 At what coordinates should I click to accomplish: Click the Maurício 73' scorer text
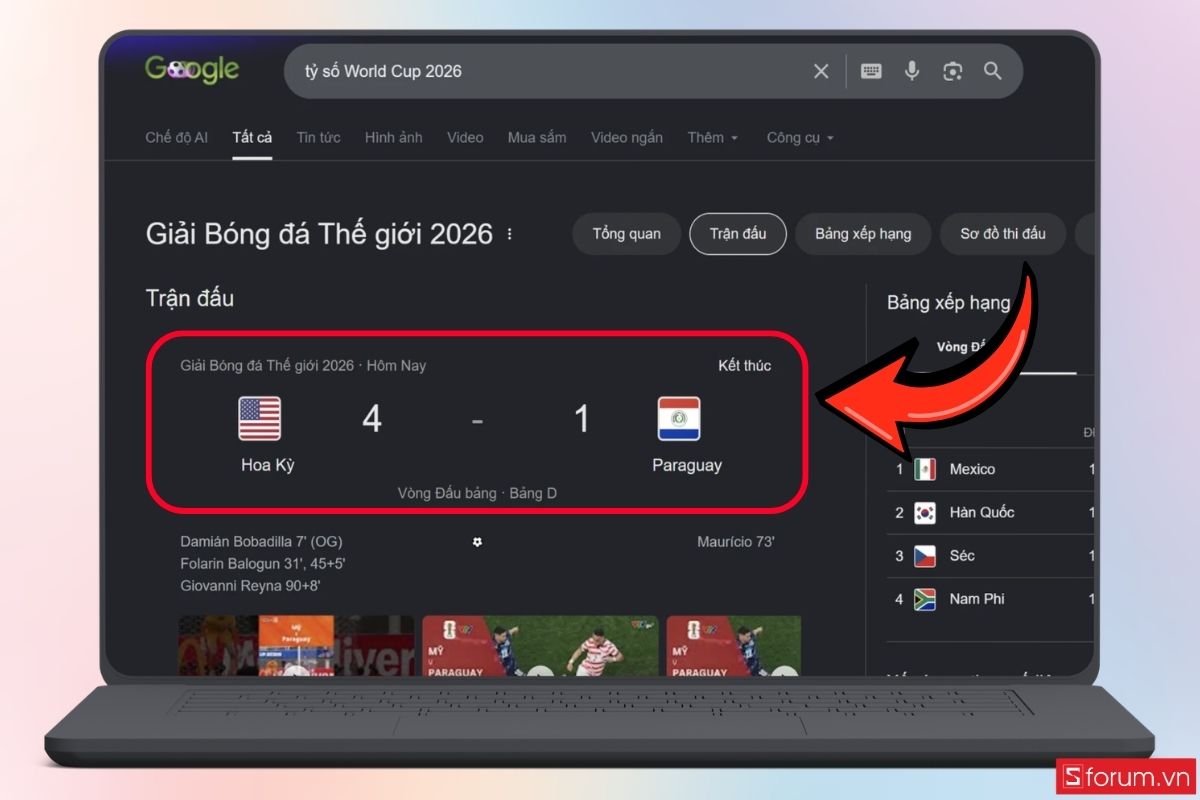(736, 541)
